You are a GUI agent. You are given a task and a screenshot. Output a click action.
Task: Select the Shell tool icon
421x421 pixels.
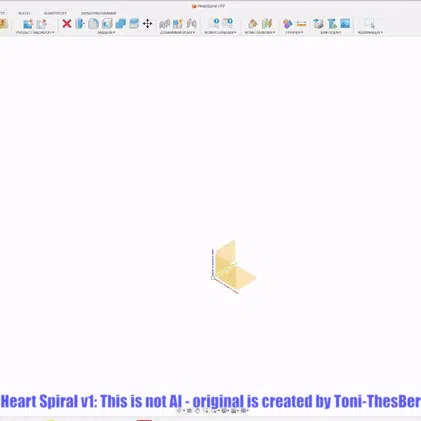[107, 24]
